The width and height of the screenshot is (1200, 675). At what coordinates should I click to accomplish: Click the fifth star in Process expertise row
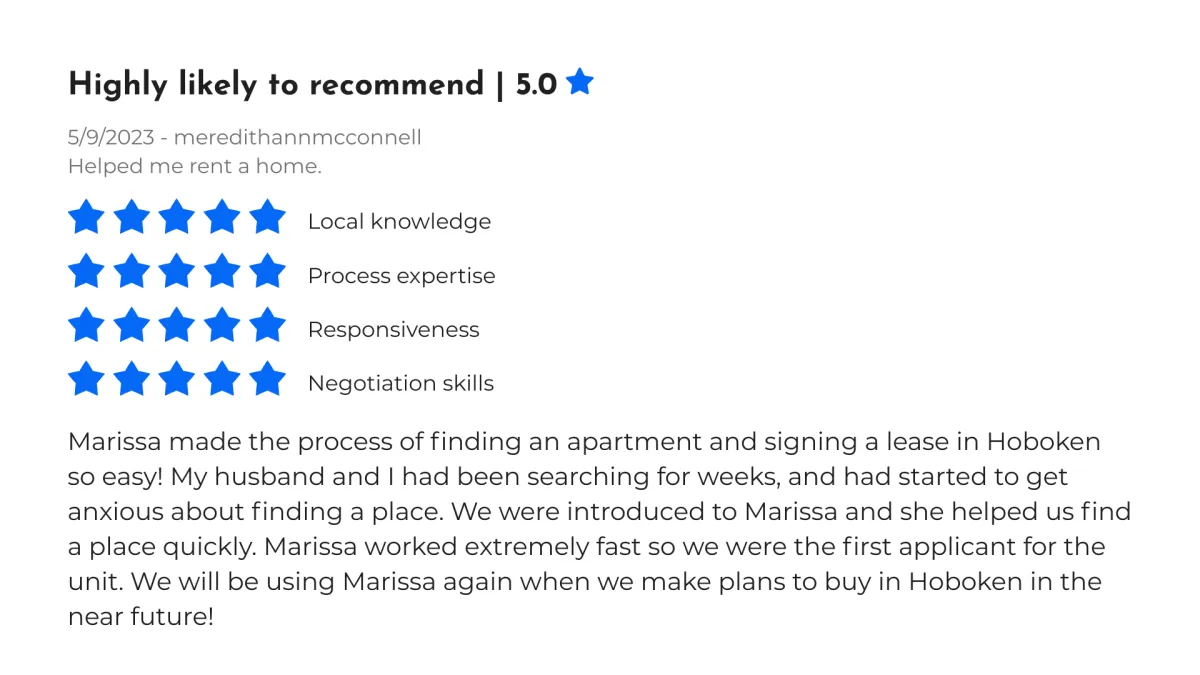(x=267, y=271)
